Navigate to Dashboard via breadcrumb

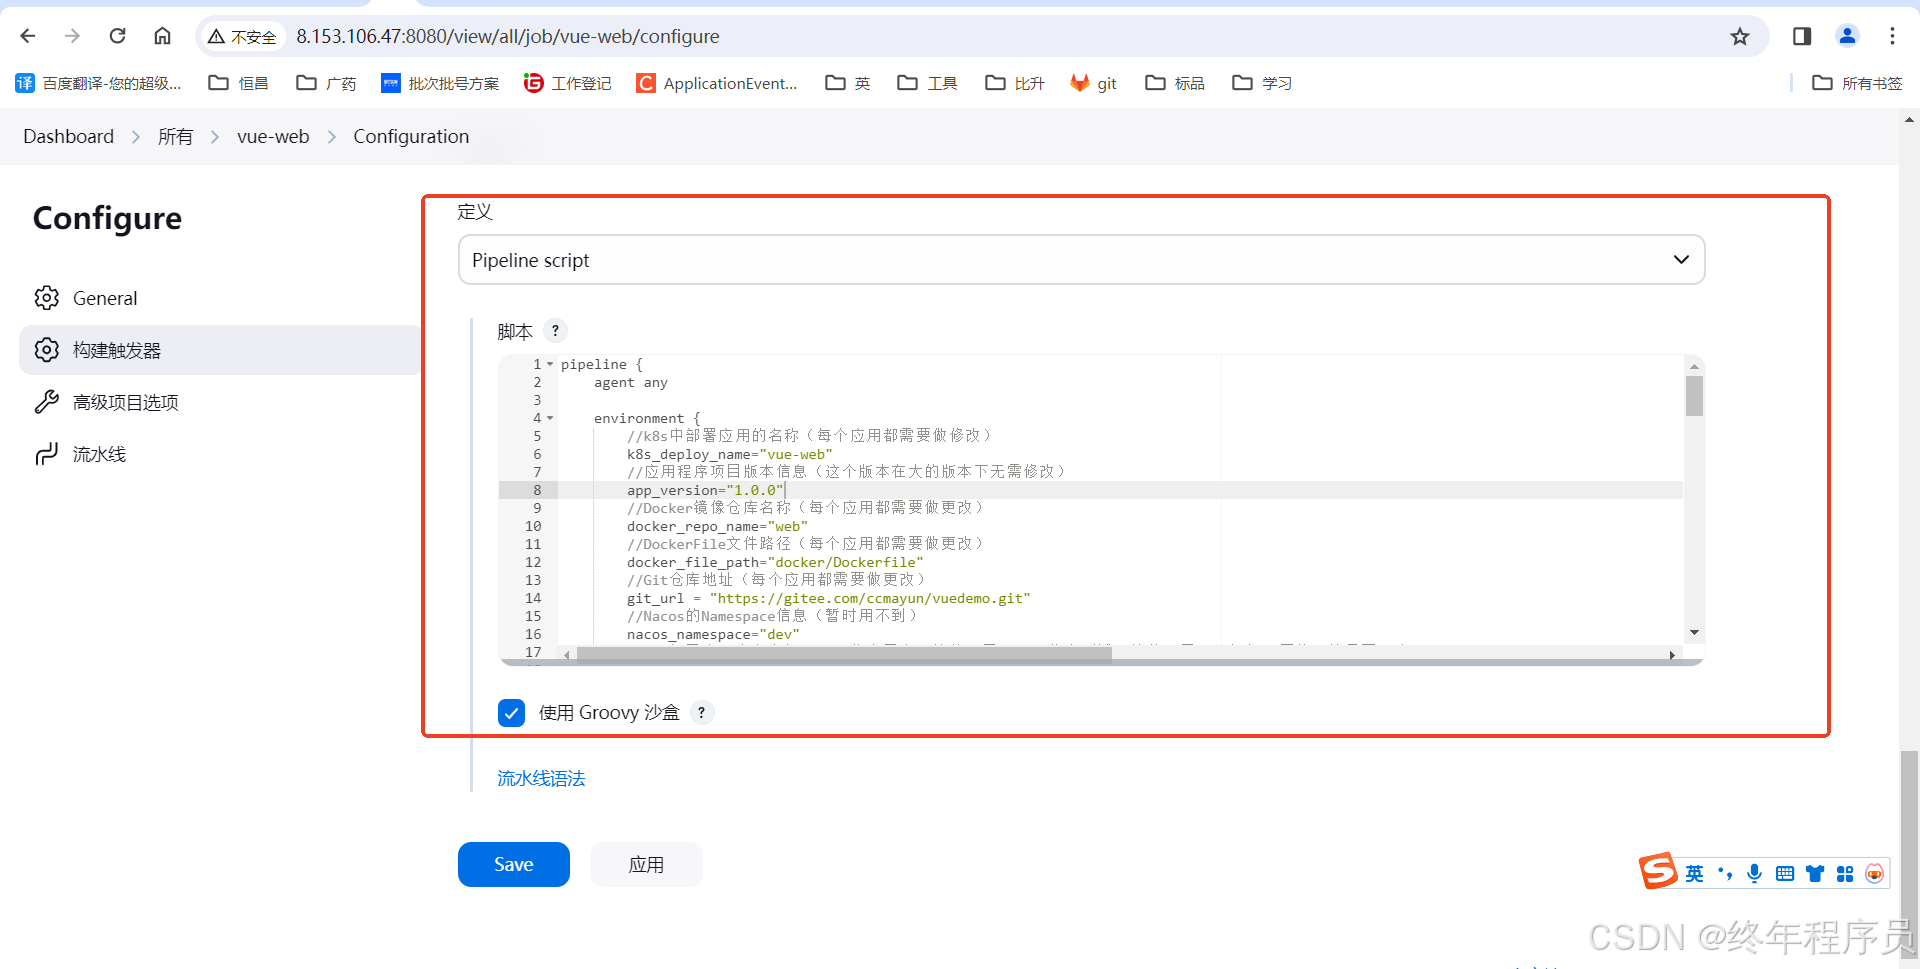(67, 136)
